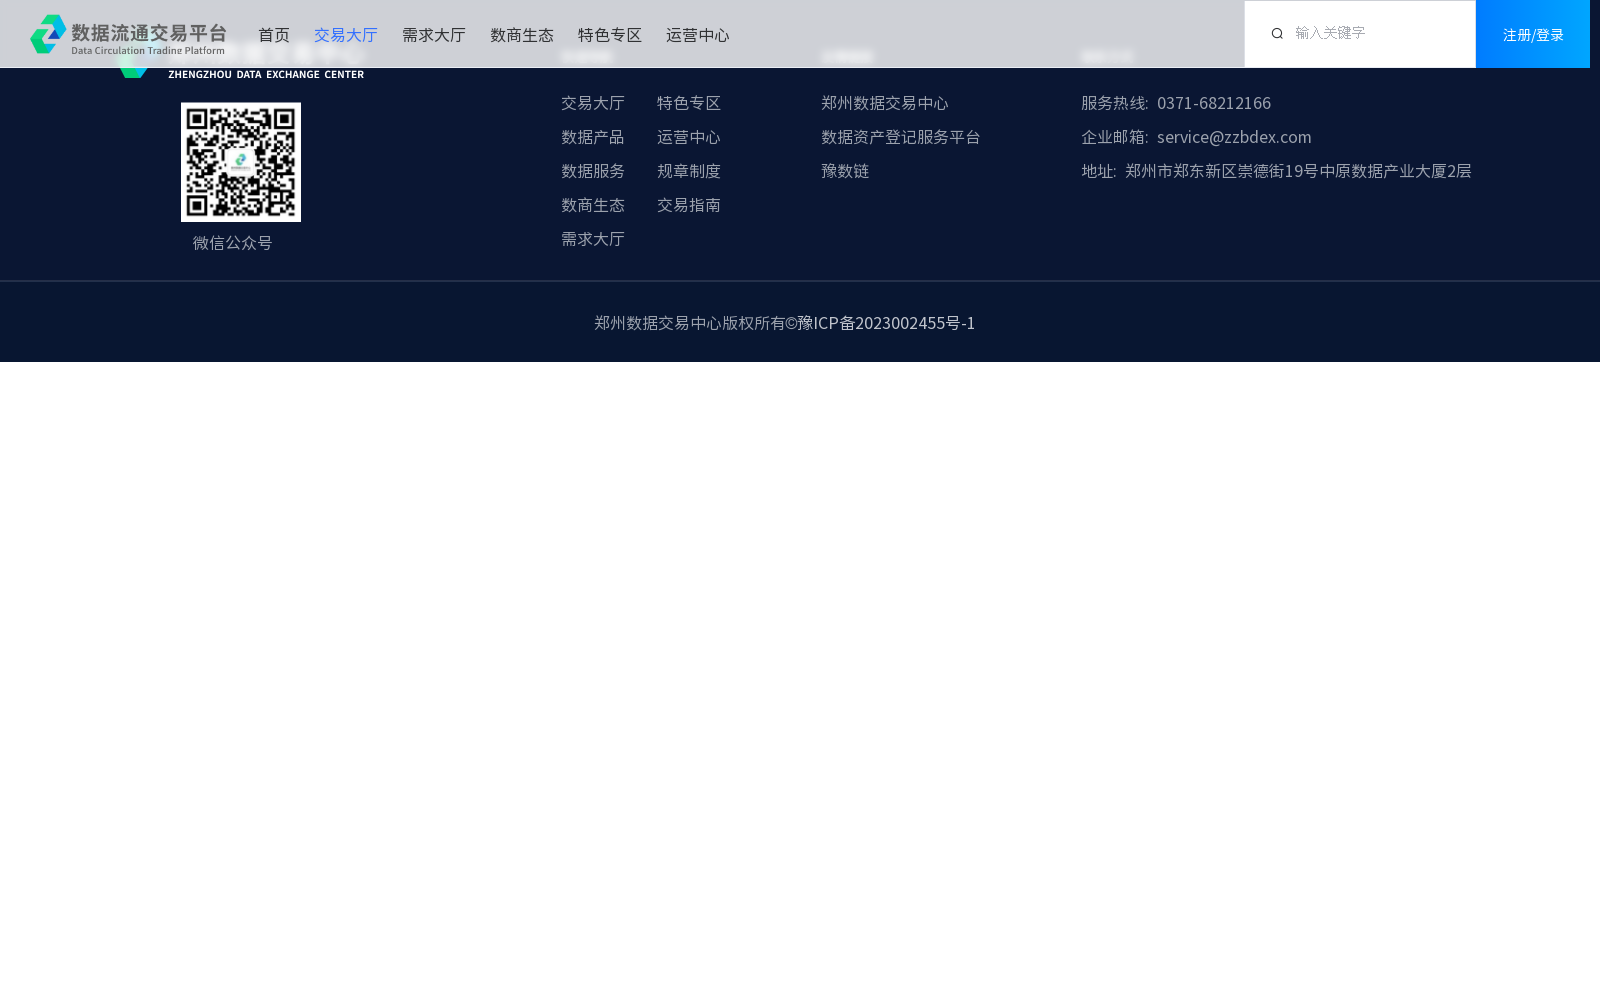Screen dimensions: 1600x1000
Task: Click the 注册/登录 button
Action: click(x=1533, y=34)
